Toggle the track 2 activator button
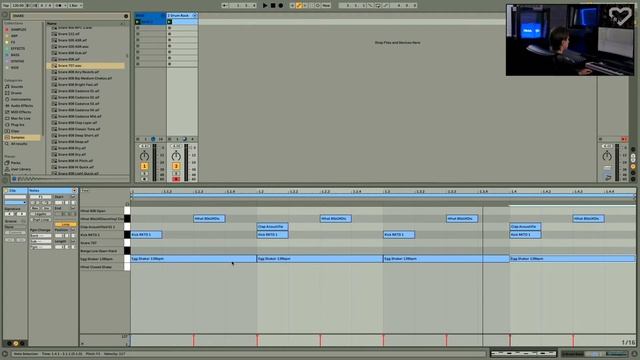 click(176, 166)
